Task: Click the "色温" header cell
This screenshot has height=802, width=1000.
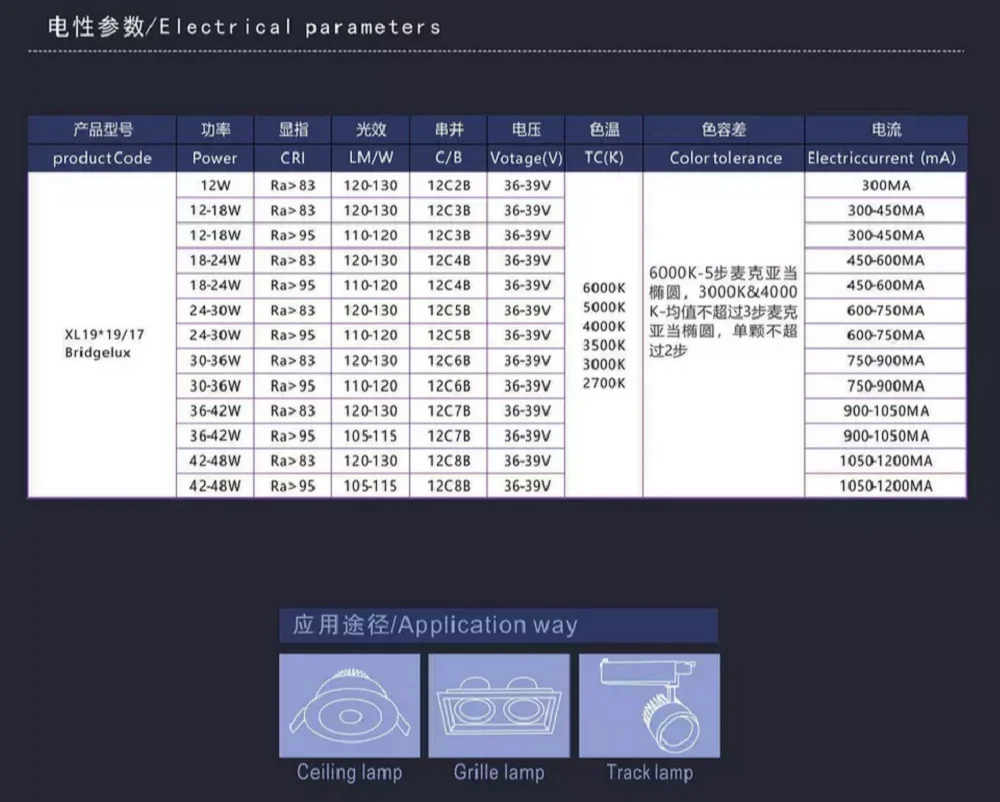Action: 605,130
